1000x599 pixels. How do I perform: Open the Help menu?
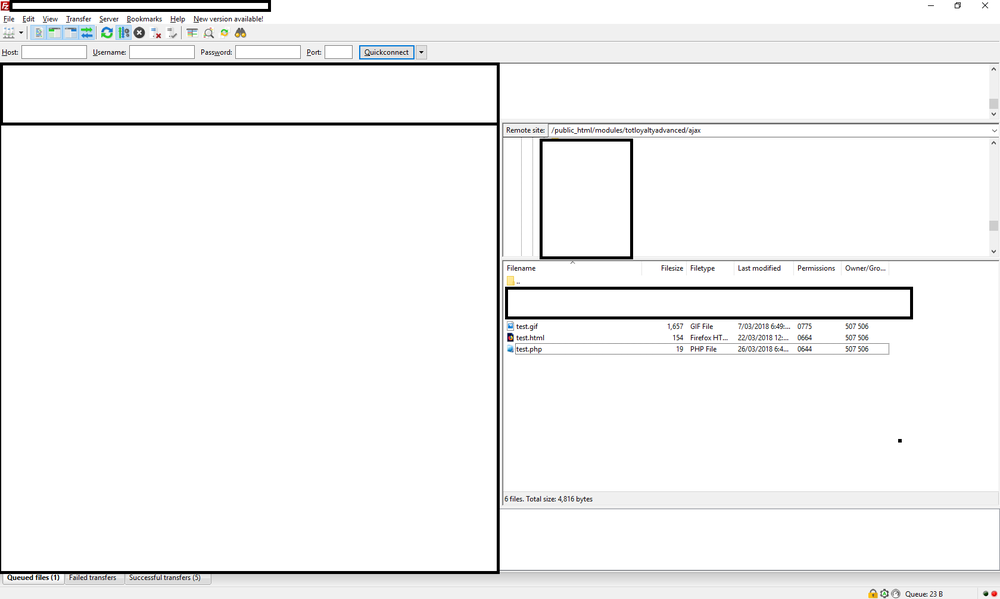[178, 19]
